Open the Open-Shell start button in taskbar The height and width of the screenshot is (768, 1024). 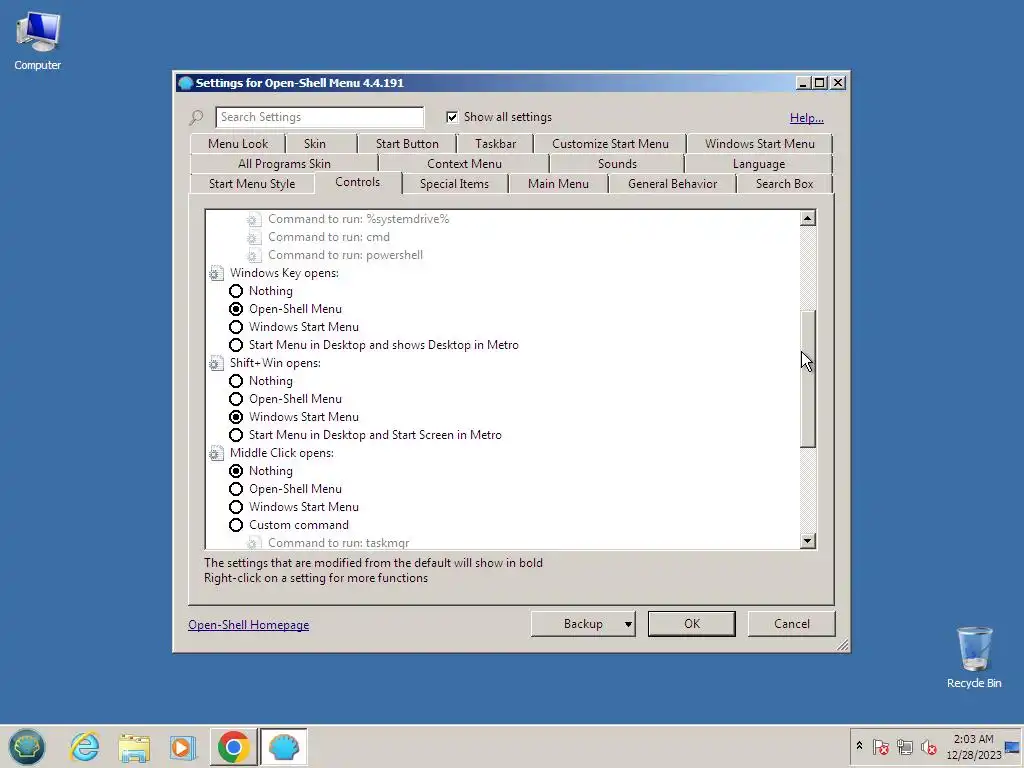coord(27,746)
